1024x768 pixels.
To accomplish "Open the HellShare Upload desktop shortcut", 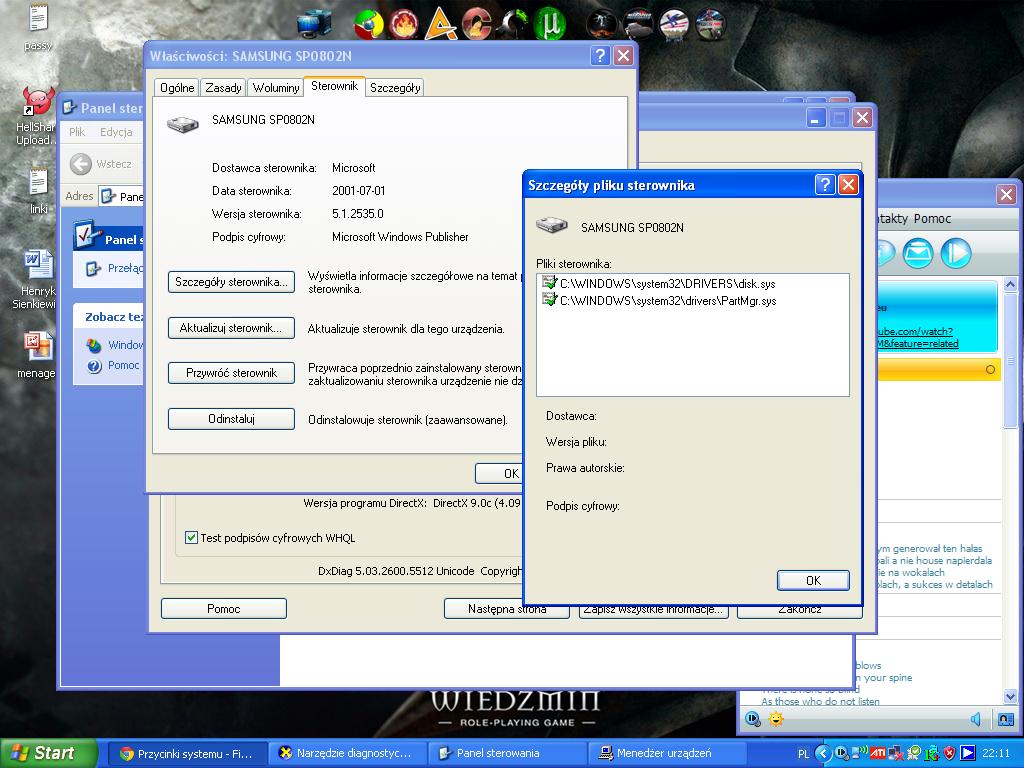I will (x=36, y=118).
